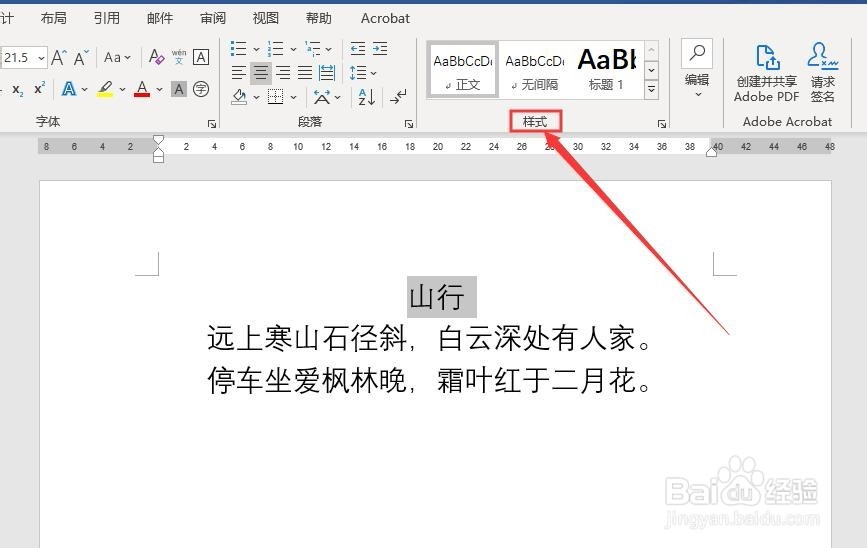Screen dimensions: 867x548
Task: Click the Increase Font Size icon
Action: (59, 57)
